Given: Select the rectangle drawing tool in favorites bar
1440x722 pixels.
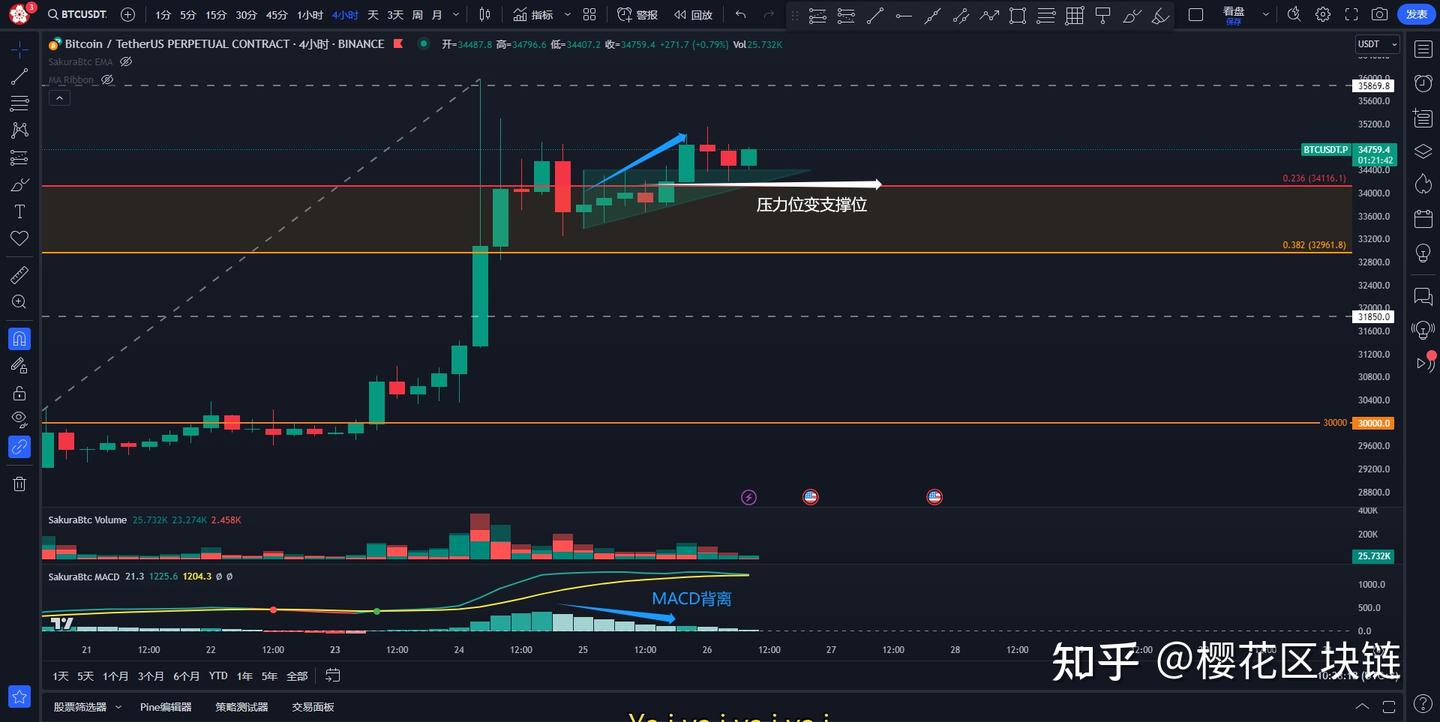Looking at the screenshot, I should pos(1017,15).
